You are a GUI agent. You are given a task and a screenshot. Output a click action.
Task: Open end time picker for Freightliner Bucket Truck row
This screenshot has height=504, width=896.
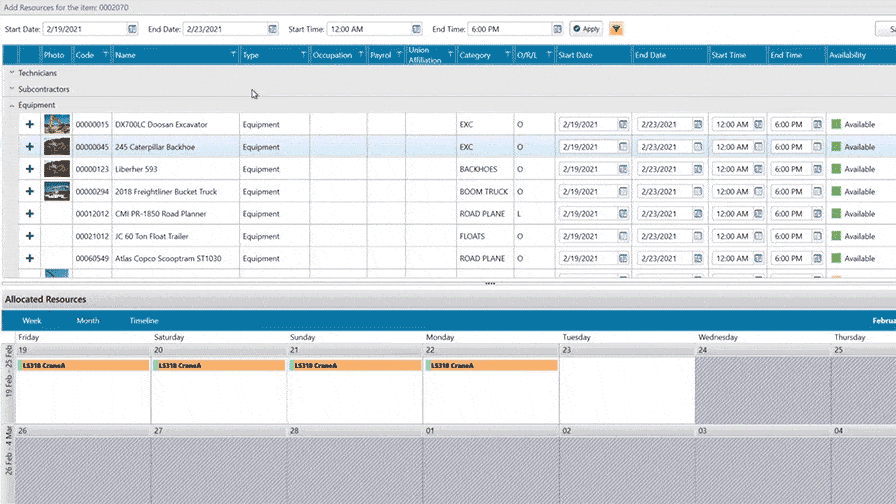(x=817, y=191)
